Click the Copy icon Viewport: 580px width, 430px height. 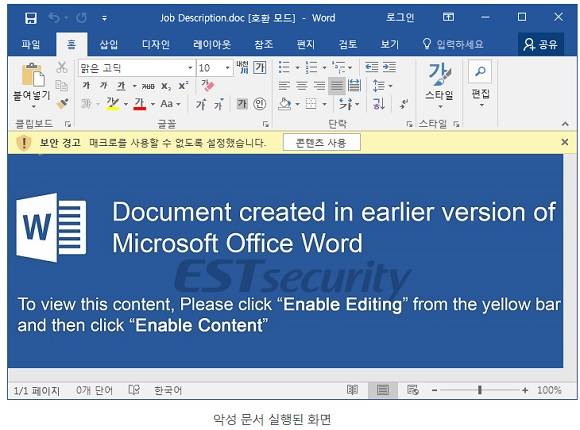point(61,85)
